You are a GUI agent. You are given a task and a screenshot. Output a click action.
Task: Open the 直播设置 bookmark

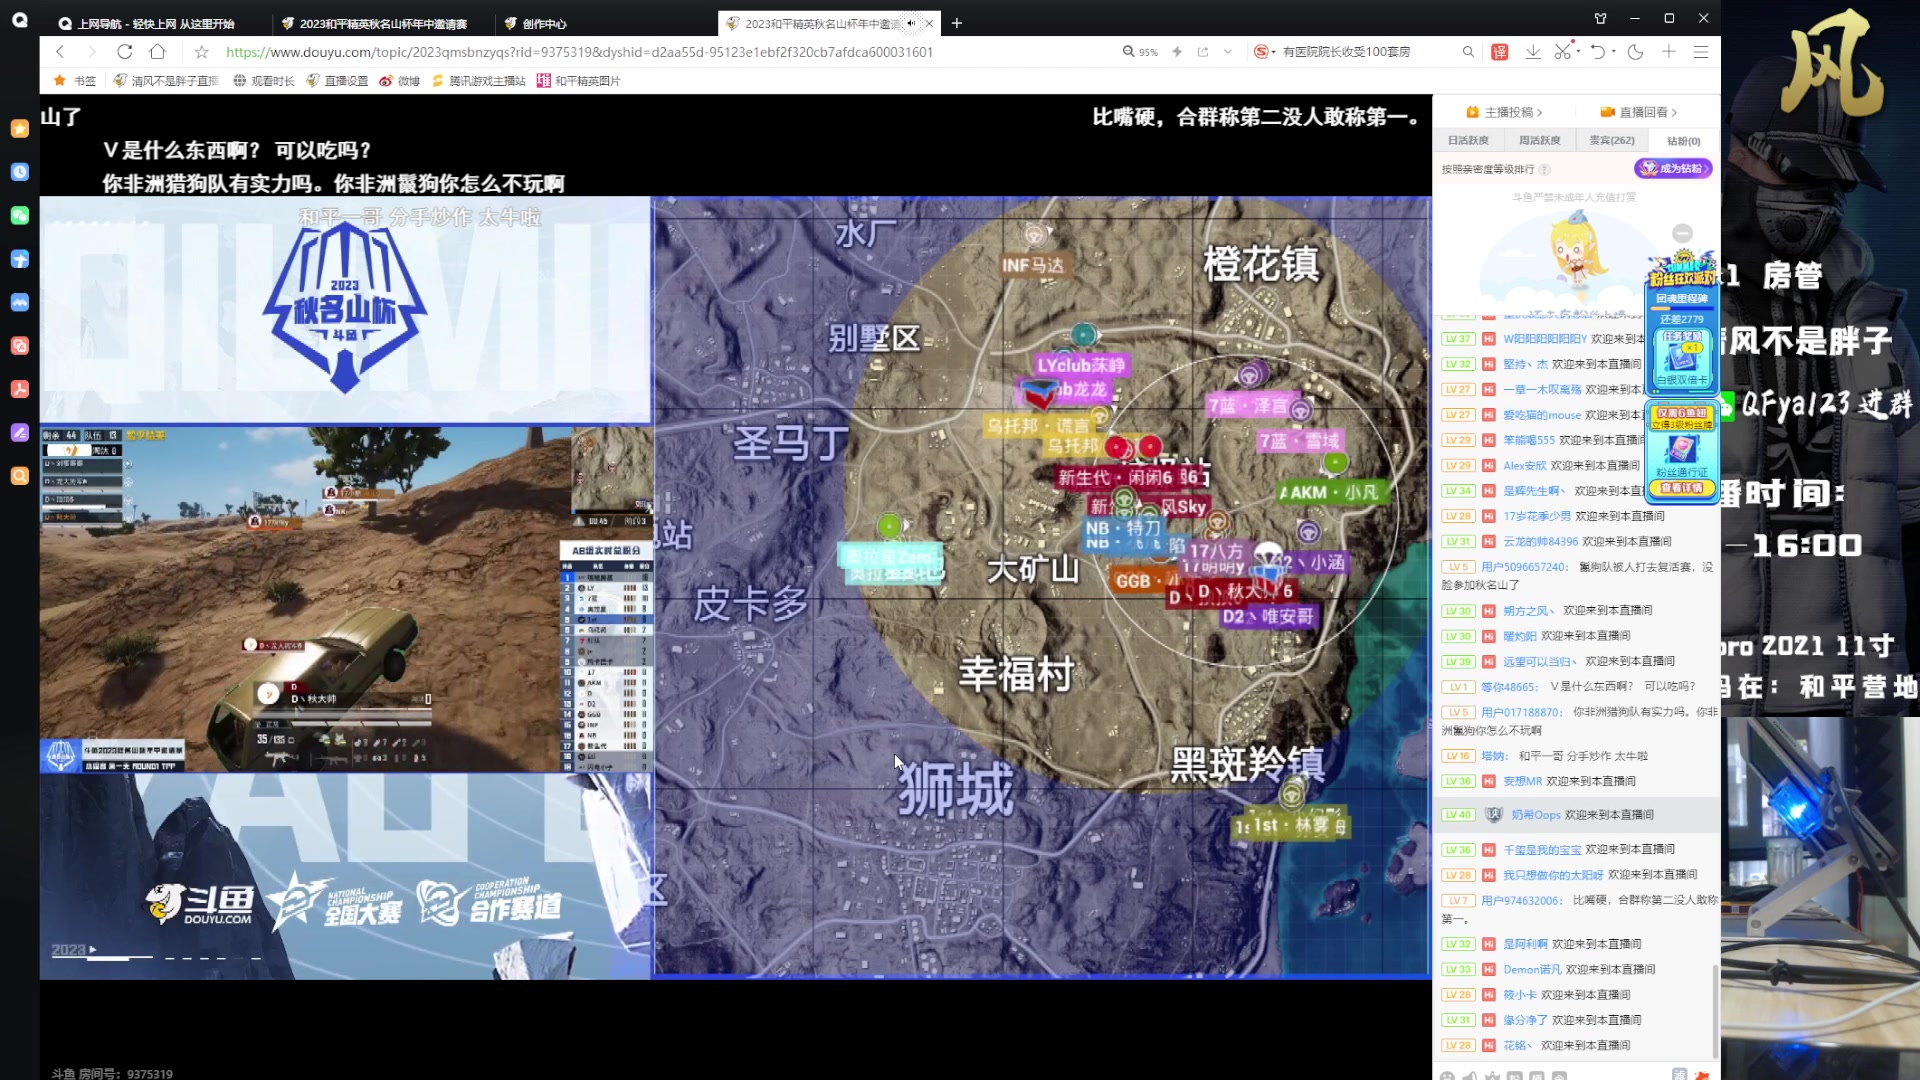click(337, 81)
